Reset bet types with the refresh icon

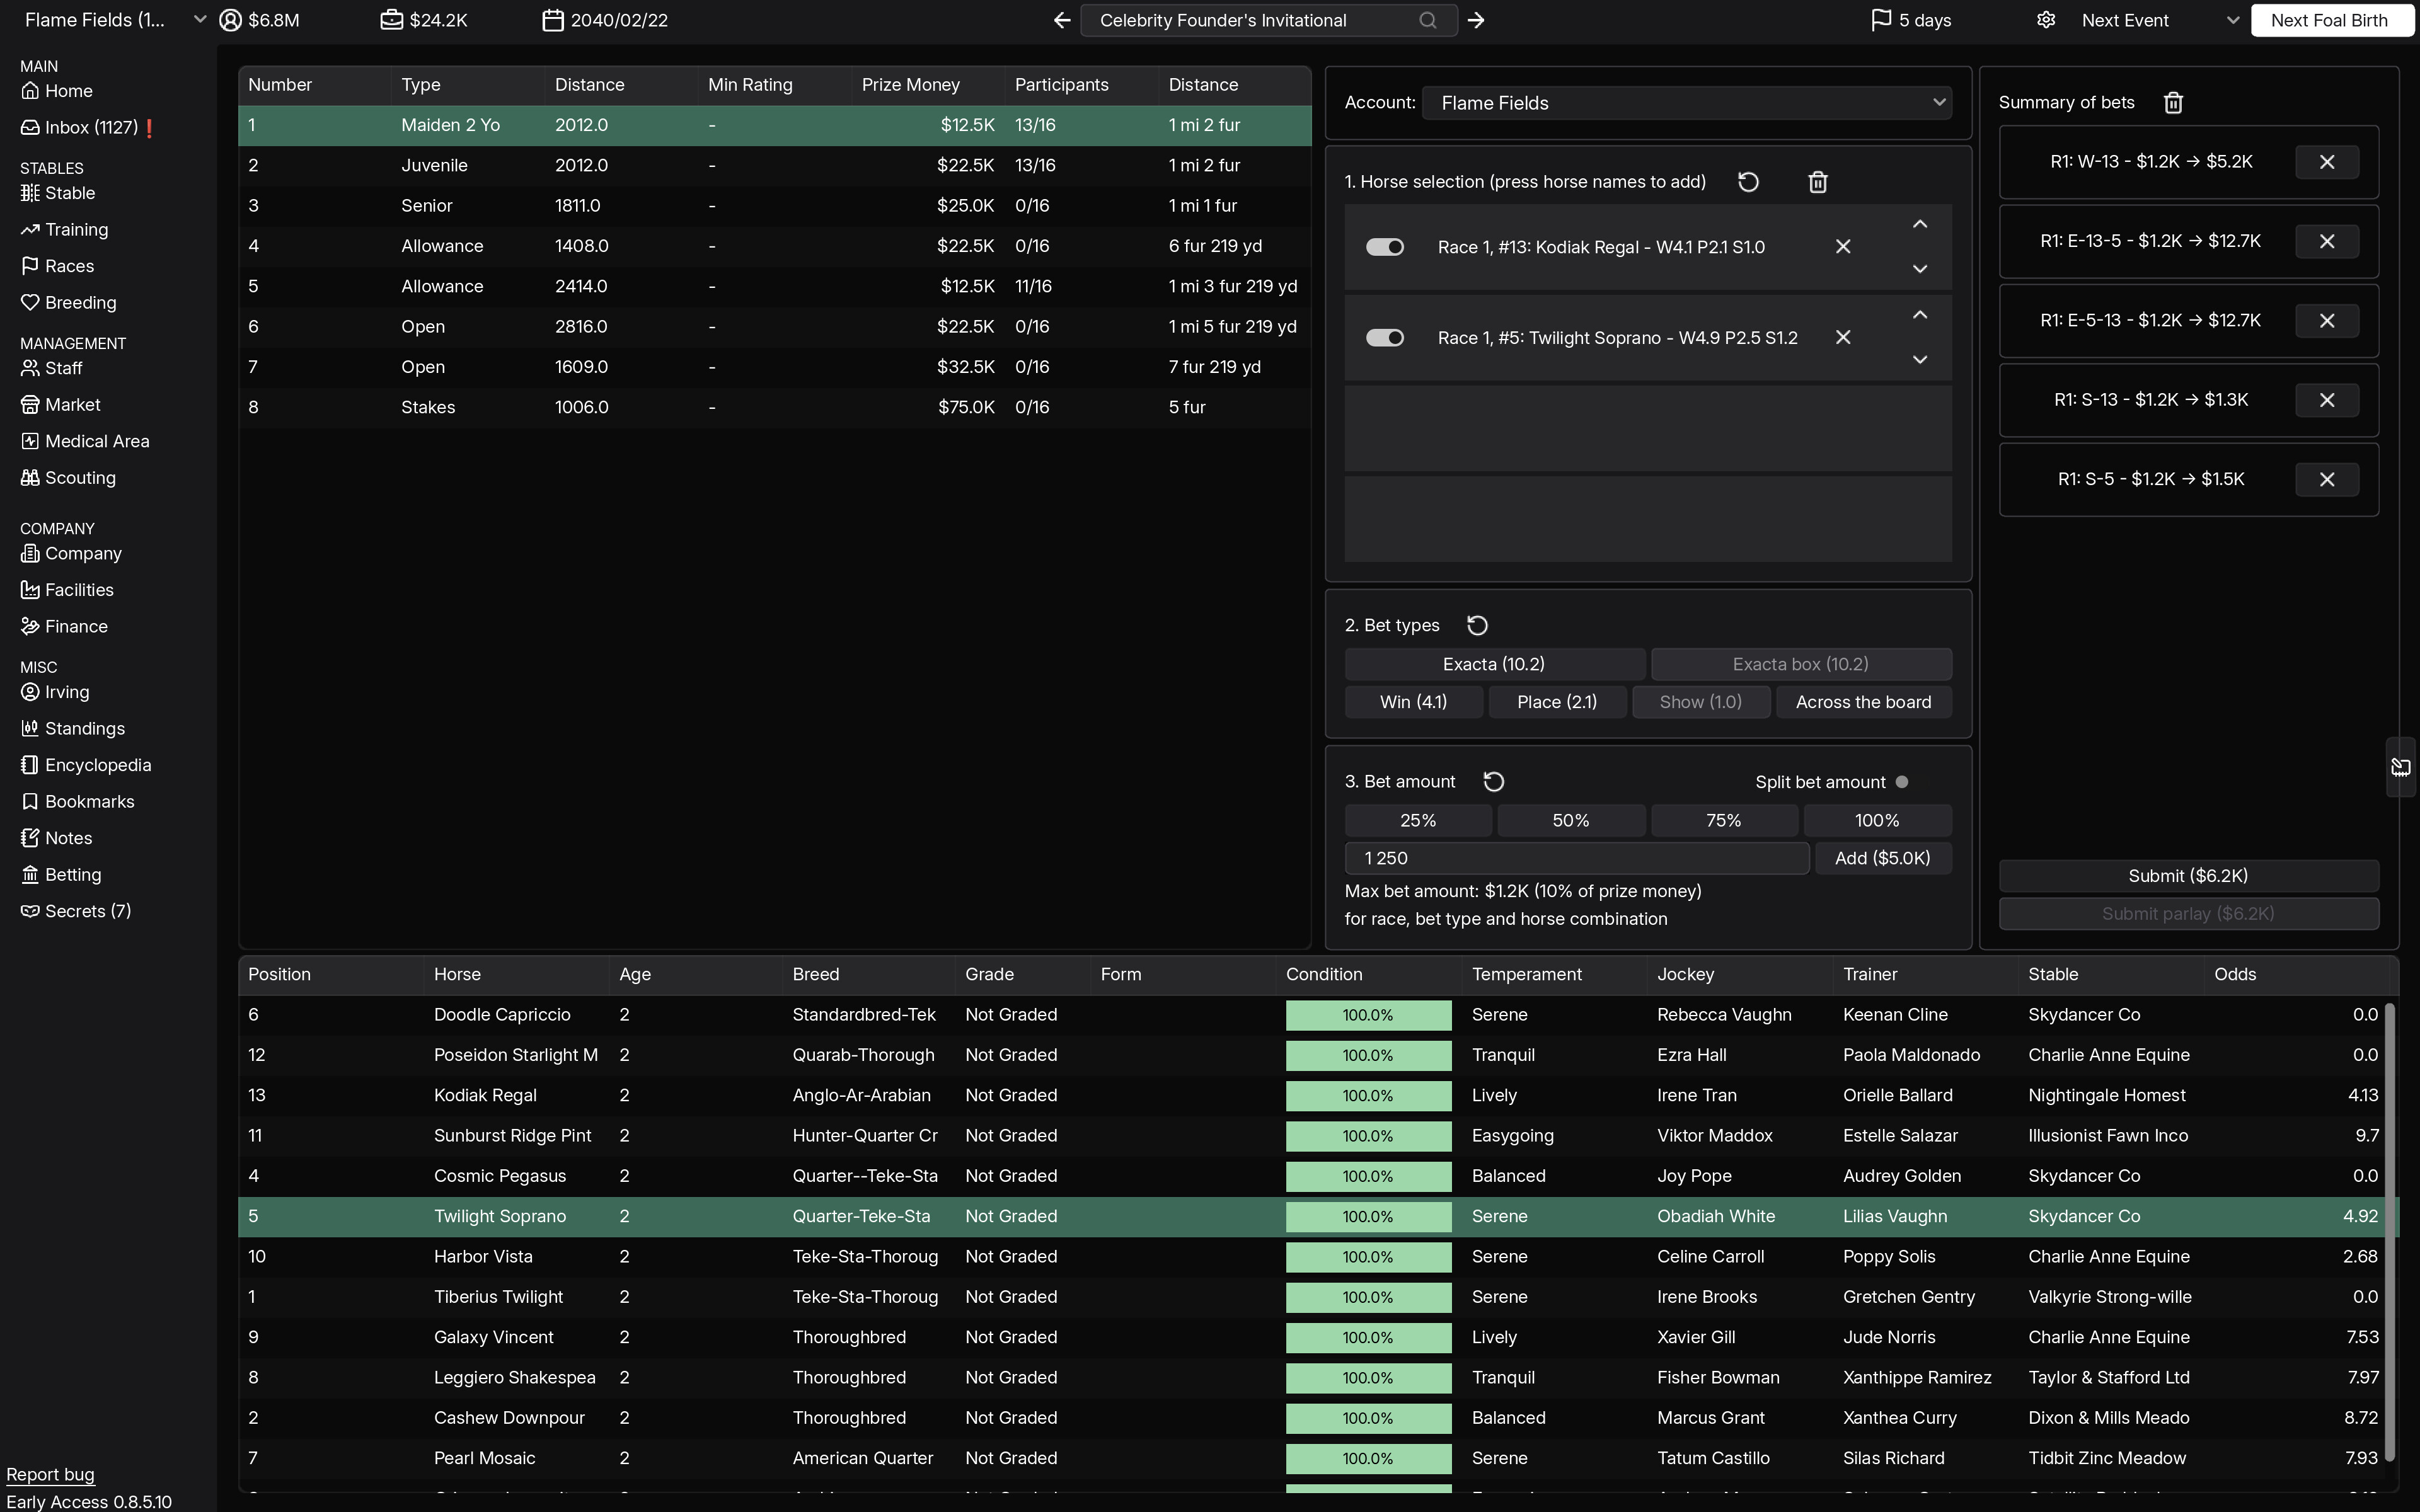tap(1477, 624)
